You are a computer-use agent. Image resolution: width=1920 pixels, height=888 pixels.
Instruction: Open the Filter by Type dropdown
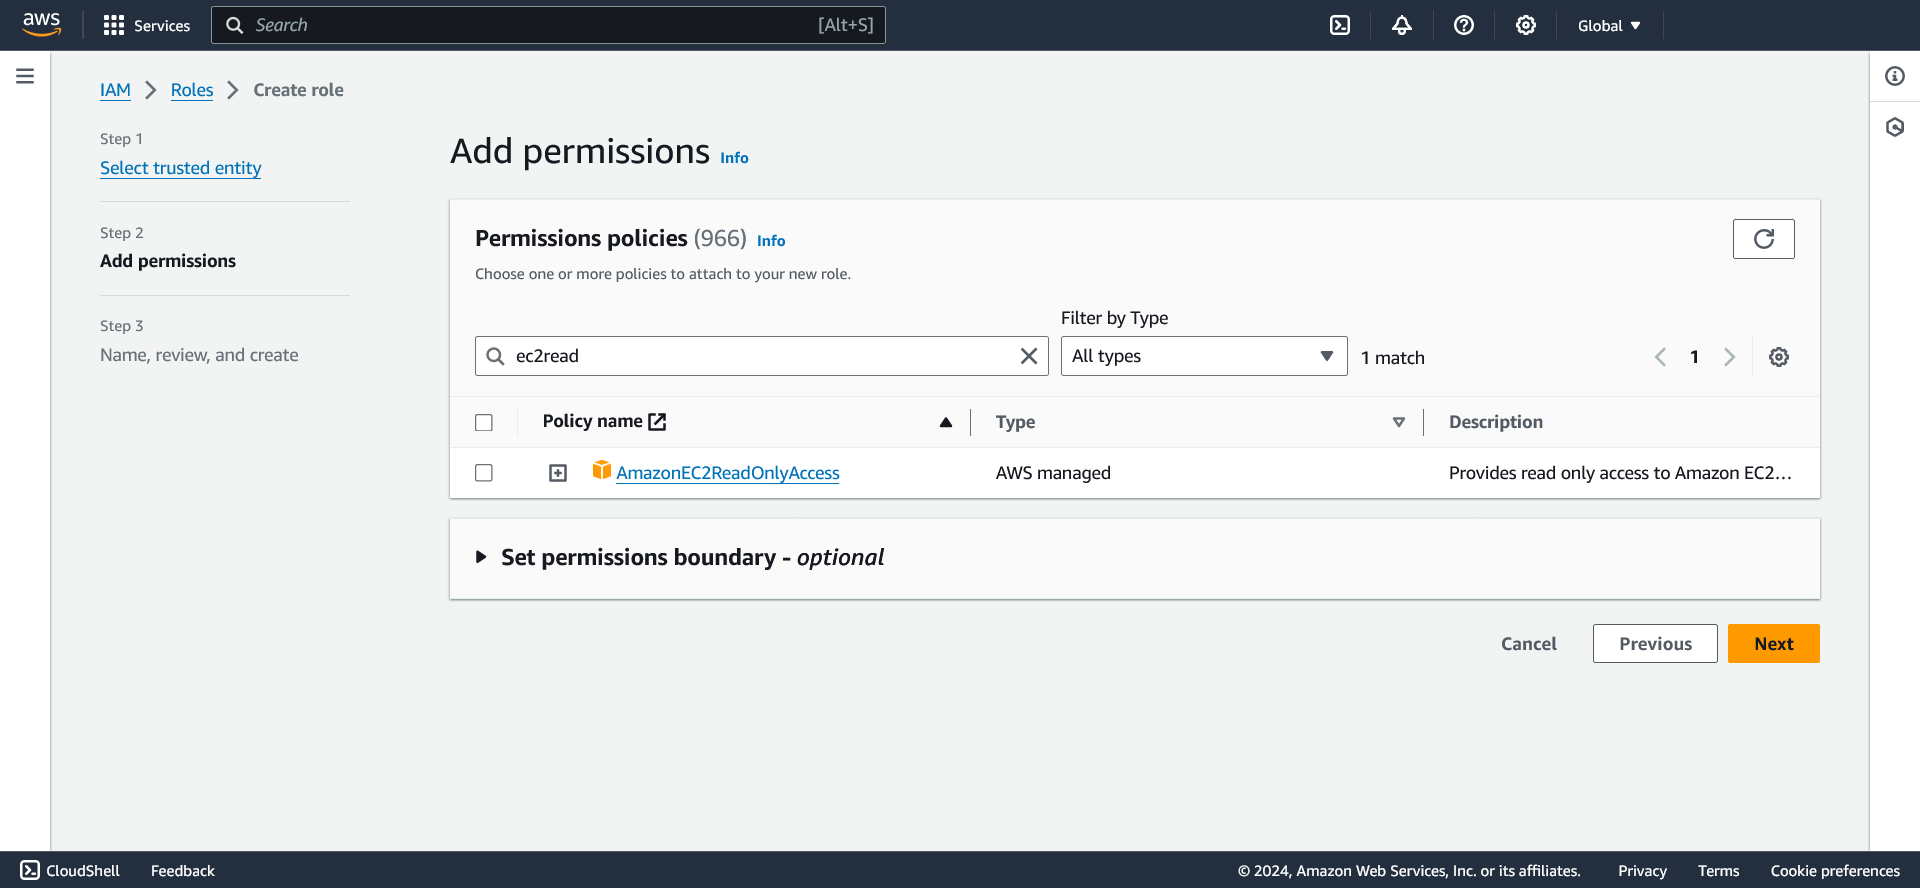click(1204, 356)
